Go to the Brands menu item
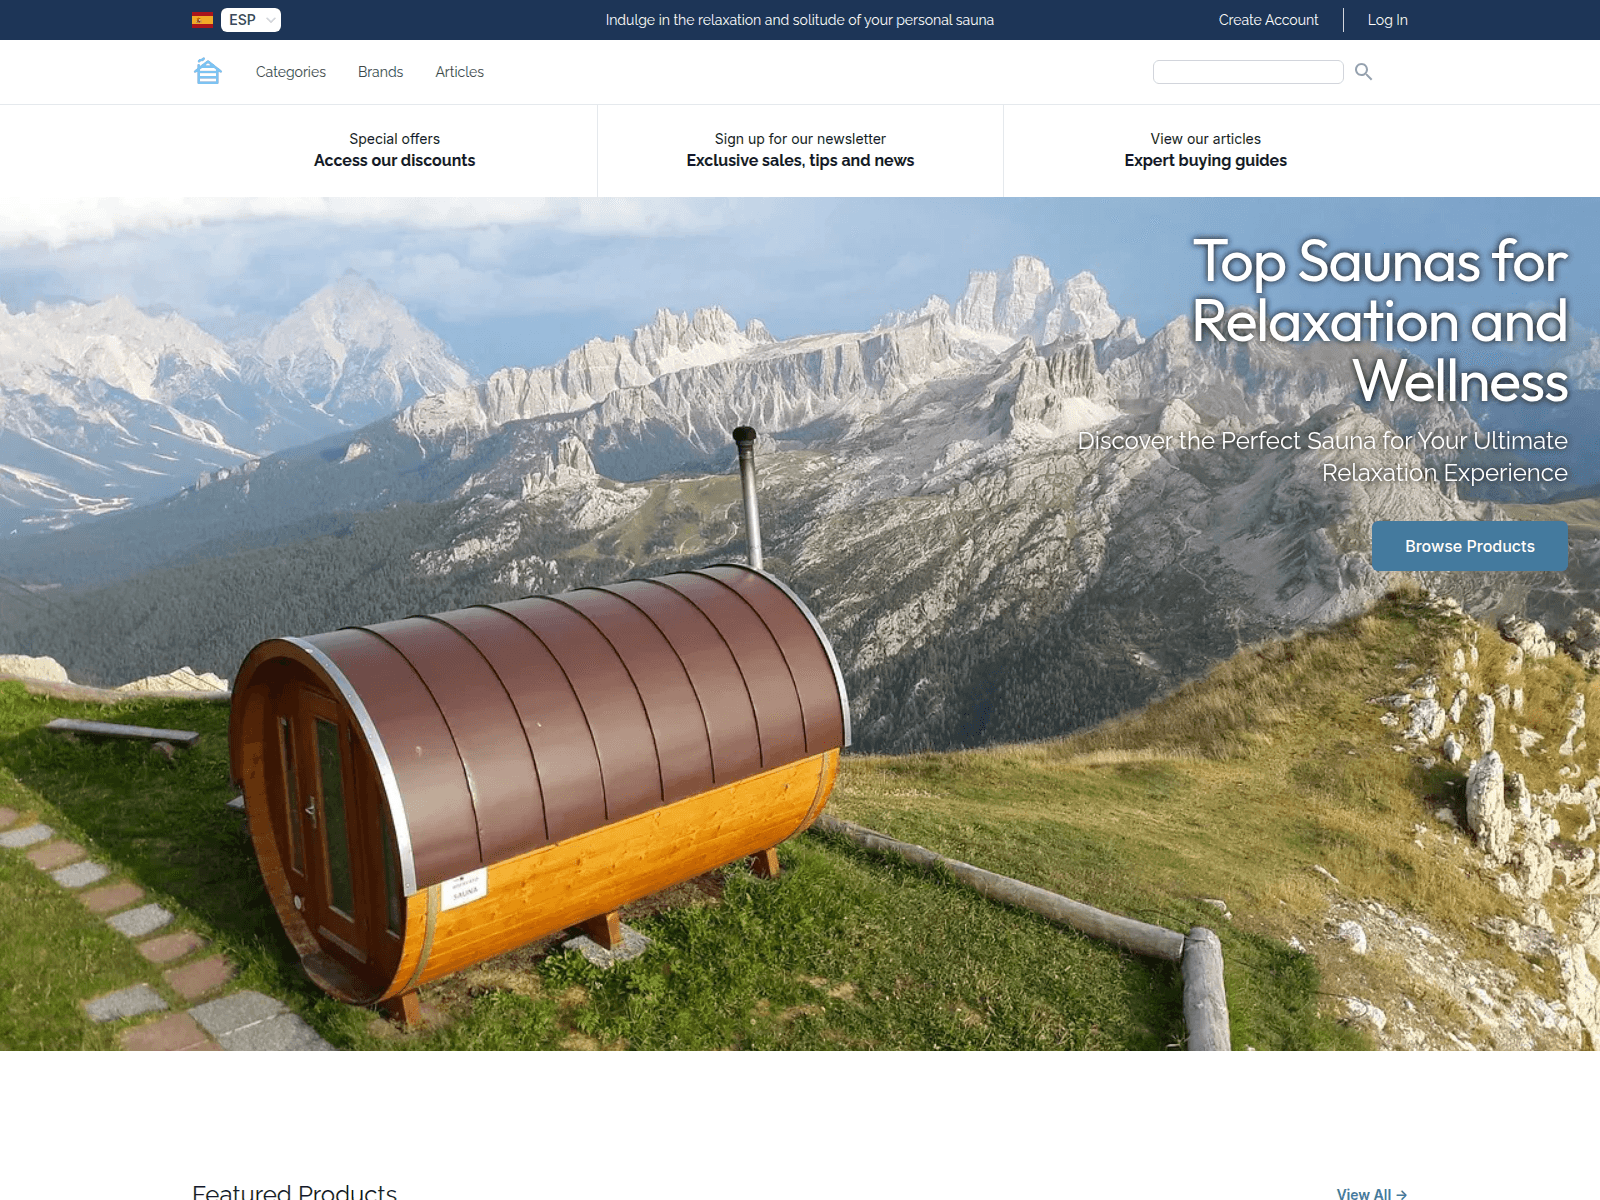Viewport: 1600px width, 1200px height. (x=380, y=72)
